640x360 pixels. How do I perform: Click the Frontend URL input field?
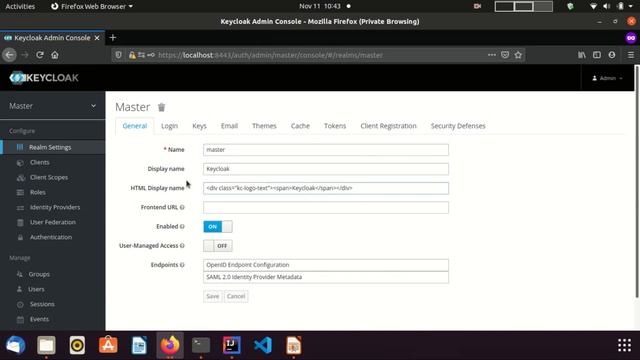coord(326,207)
